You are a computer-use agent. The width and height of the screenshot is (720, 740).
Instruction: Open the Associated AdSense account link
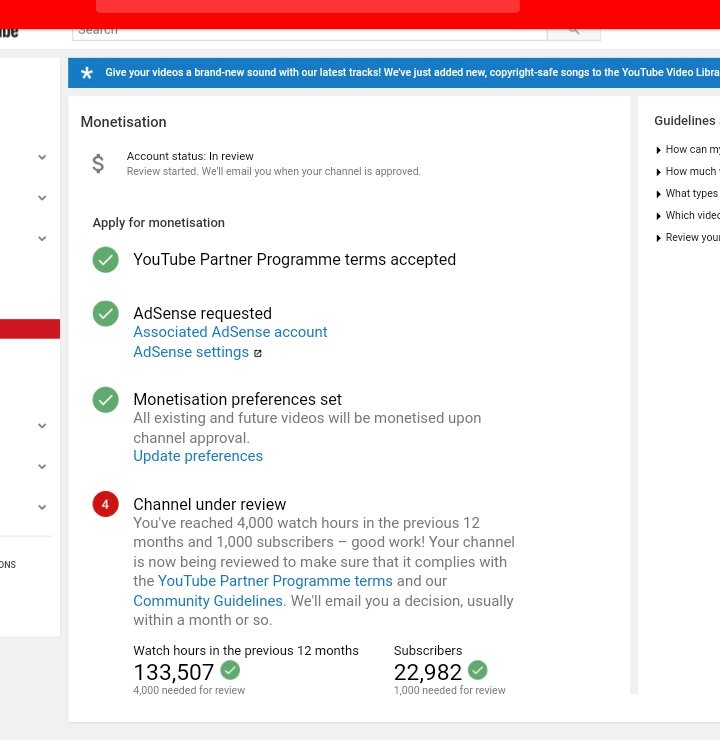pos(230,332)
